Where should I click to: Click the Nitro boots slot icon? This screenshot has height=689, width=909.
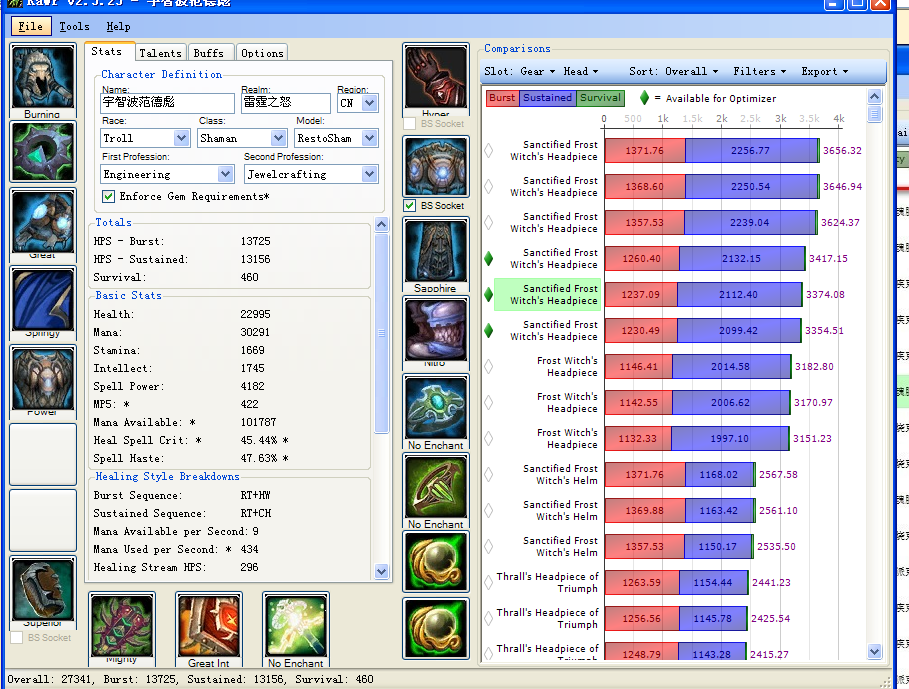coord(435,329)
